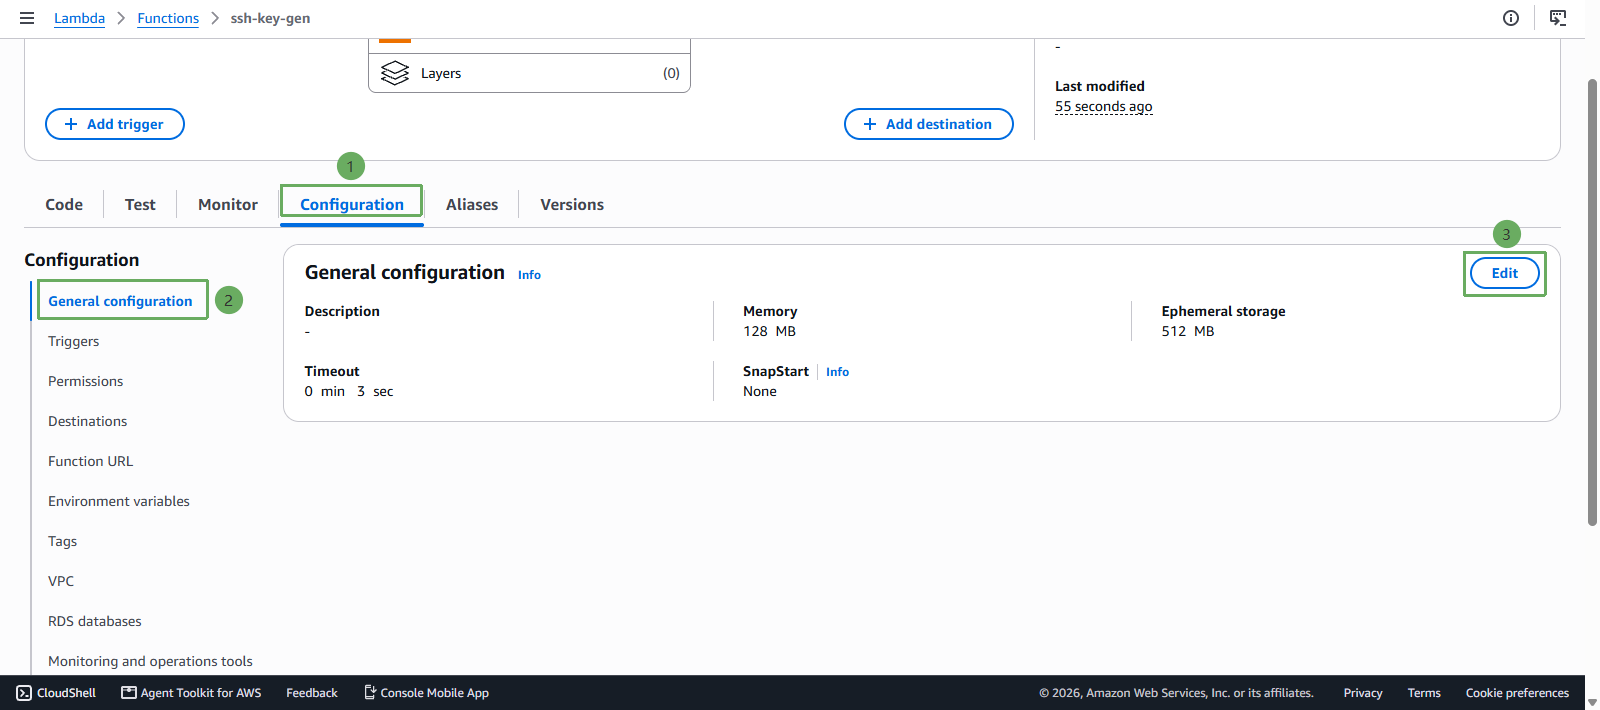The width and height of the screenshot is (1600, 710).
Task: Open VPC settings in sidebar
Action: [61, 581]
